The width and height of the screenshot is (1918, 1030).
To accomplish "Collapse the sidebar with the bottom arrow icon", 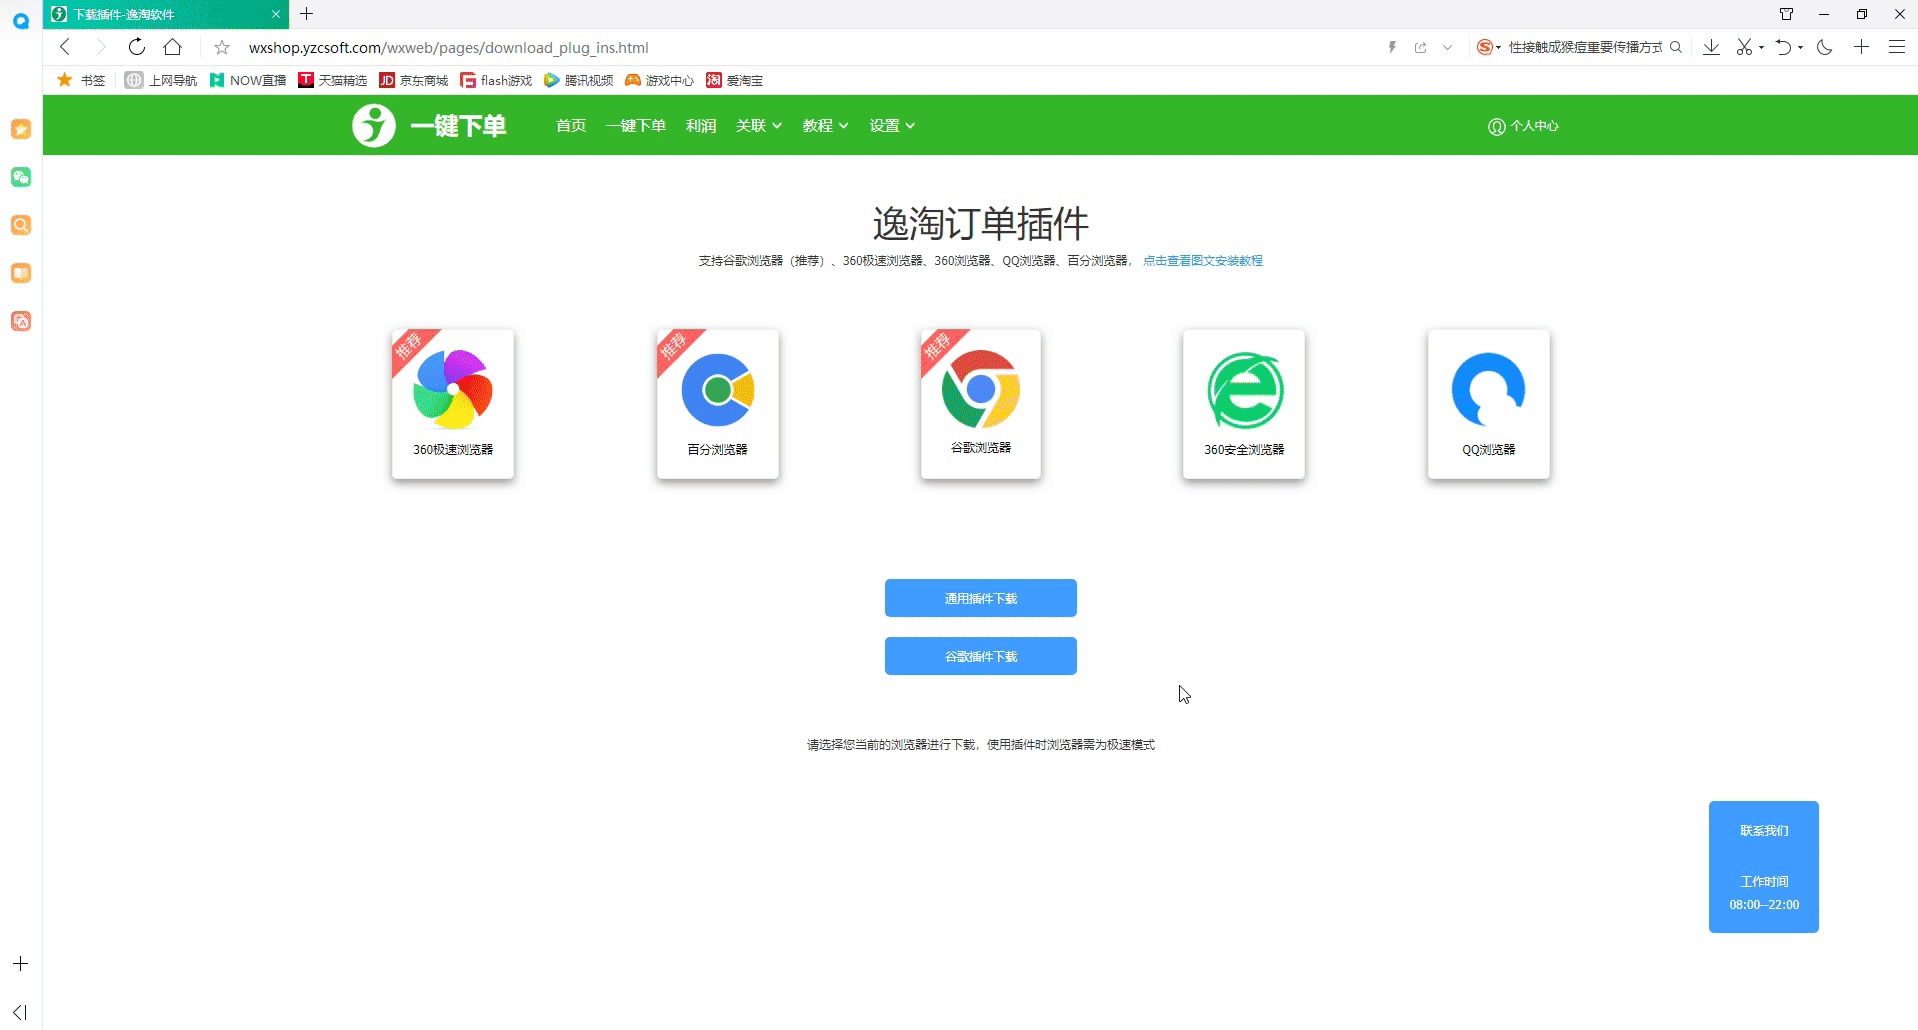I will coord(20,1012).
